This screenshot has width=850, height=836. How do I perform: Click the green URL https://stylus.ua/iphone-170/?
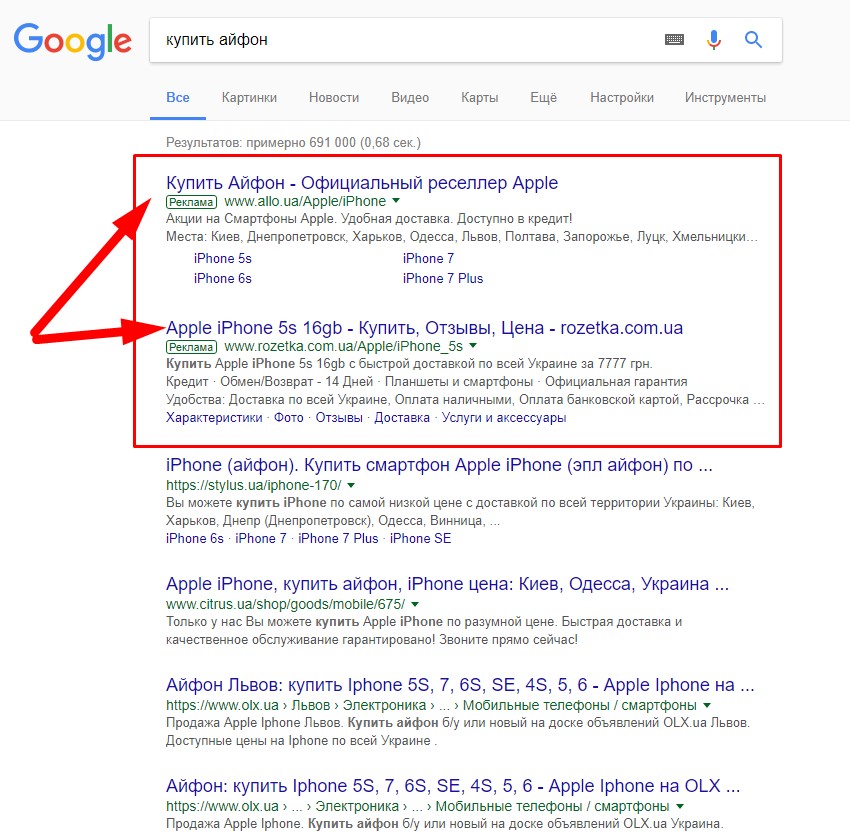(x=254, y=485)
